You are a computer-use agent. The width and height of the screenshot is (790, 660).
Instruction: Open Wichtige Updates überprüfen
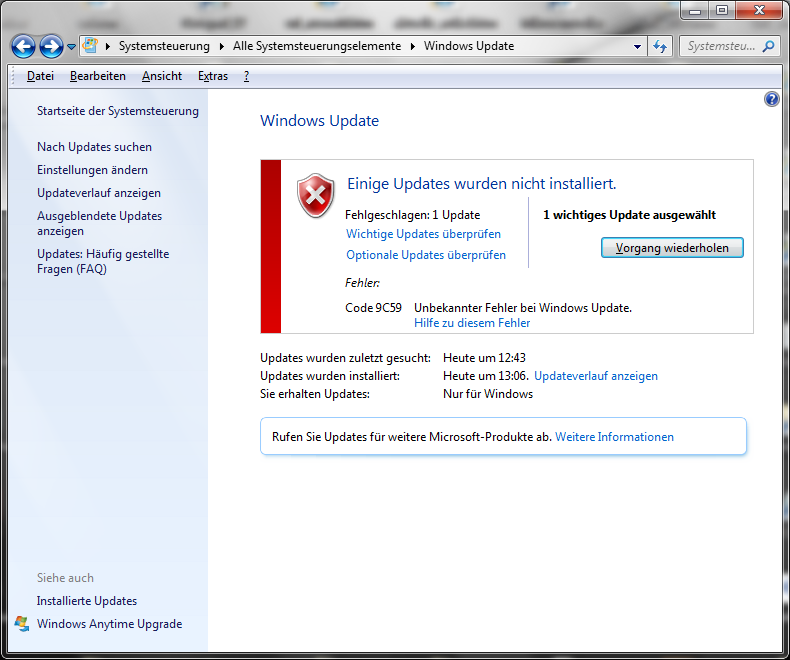point(423,234)
